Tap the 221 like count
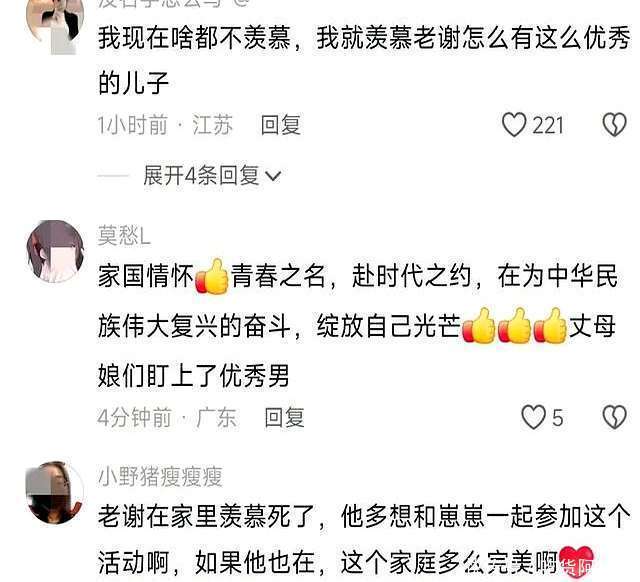This screenshot has width=640, height=582. click(x=548, y=125)
